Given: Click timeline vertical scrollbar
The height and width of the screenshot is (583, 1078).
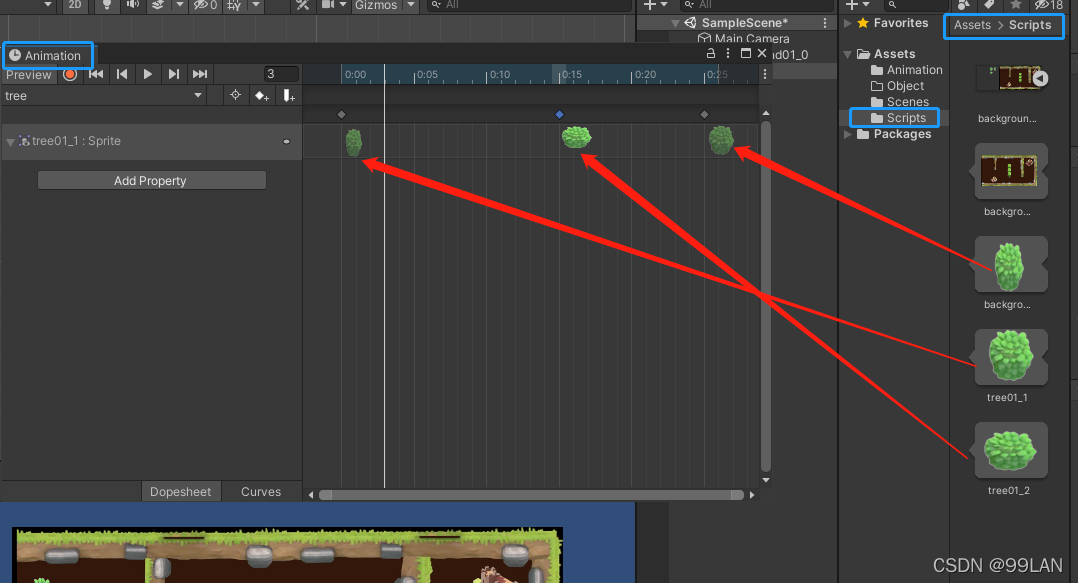Looking at the screenshot, I should (765, 296).
